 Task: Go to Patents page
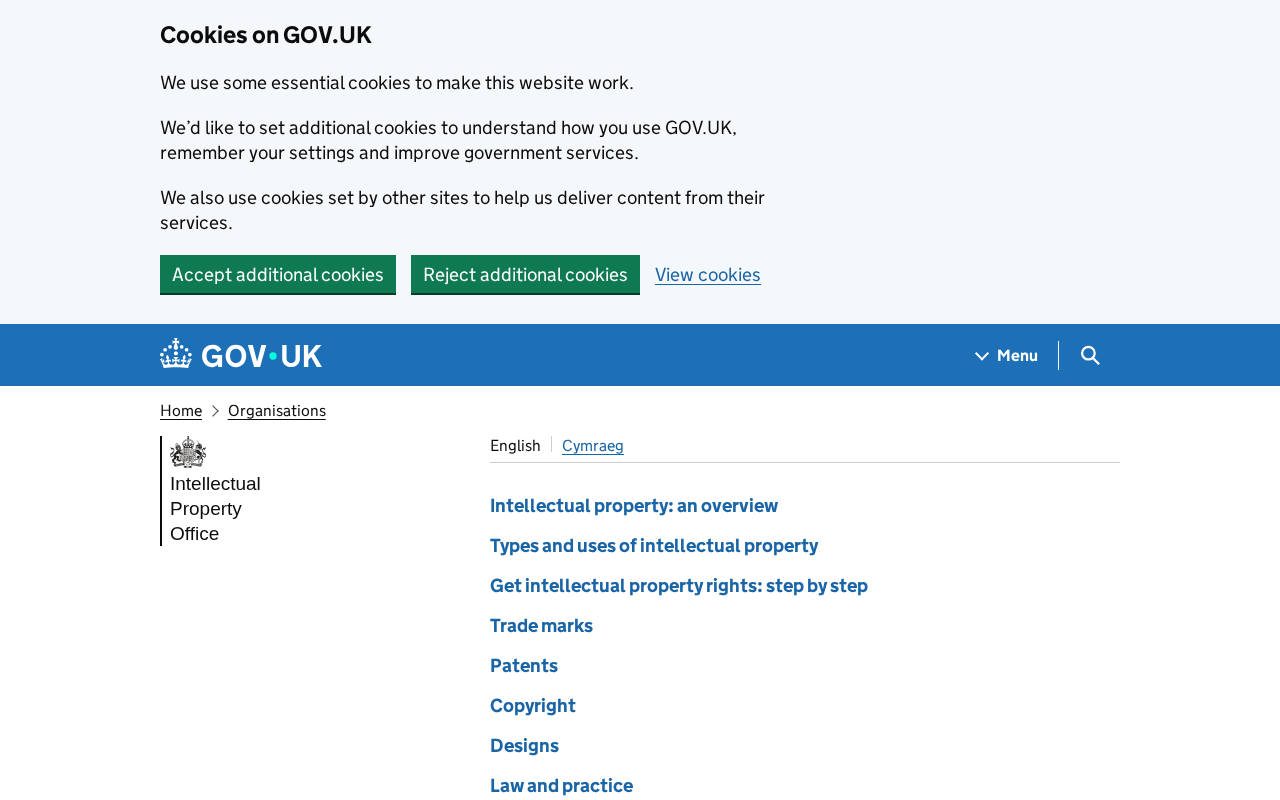pos(524,666)
